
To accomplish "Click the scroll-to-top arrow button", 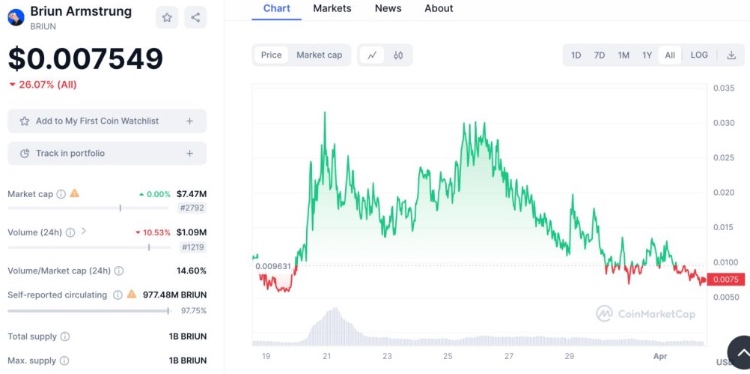I will point(739,353).
